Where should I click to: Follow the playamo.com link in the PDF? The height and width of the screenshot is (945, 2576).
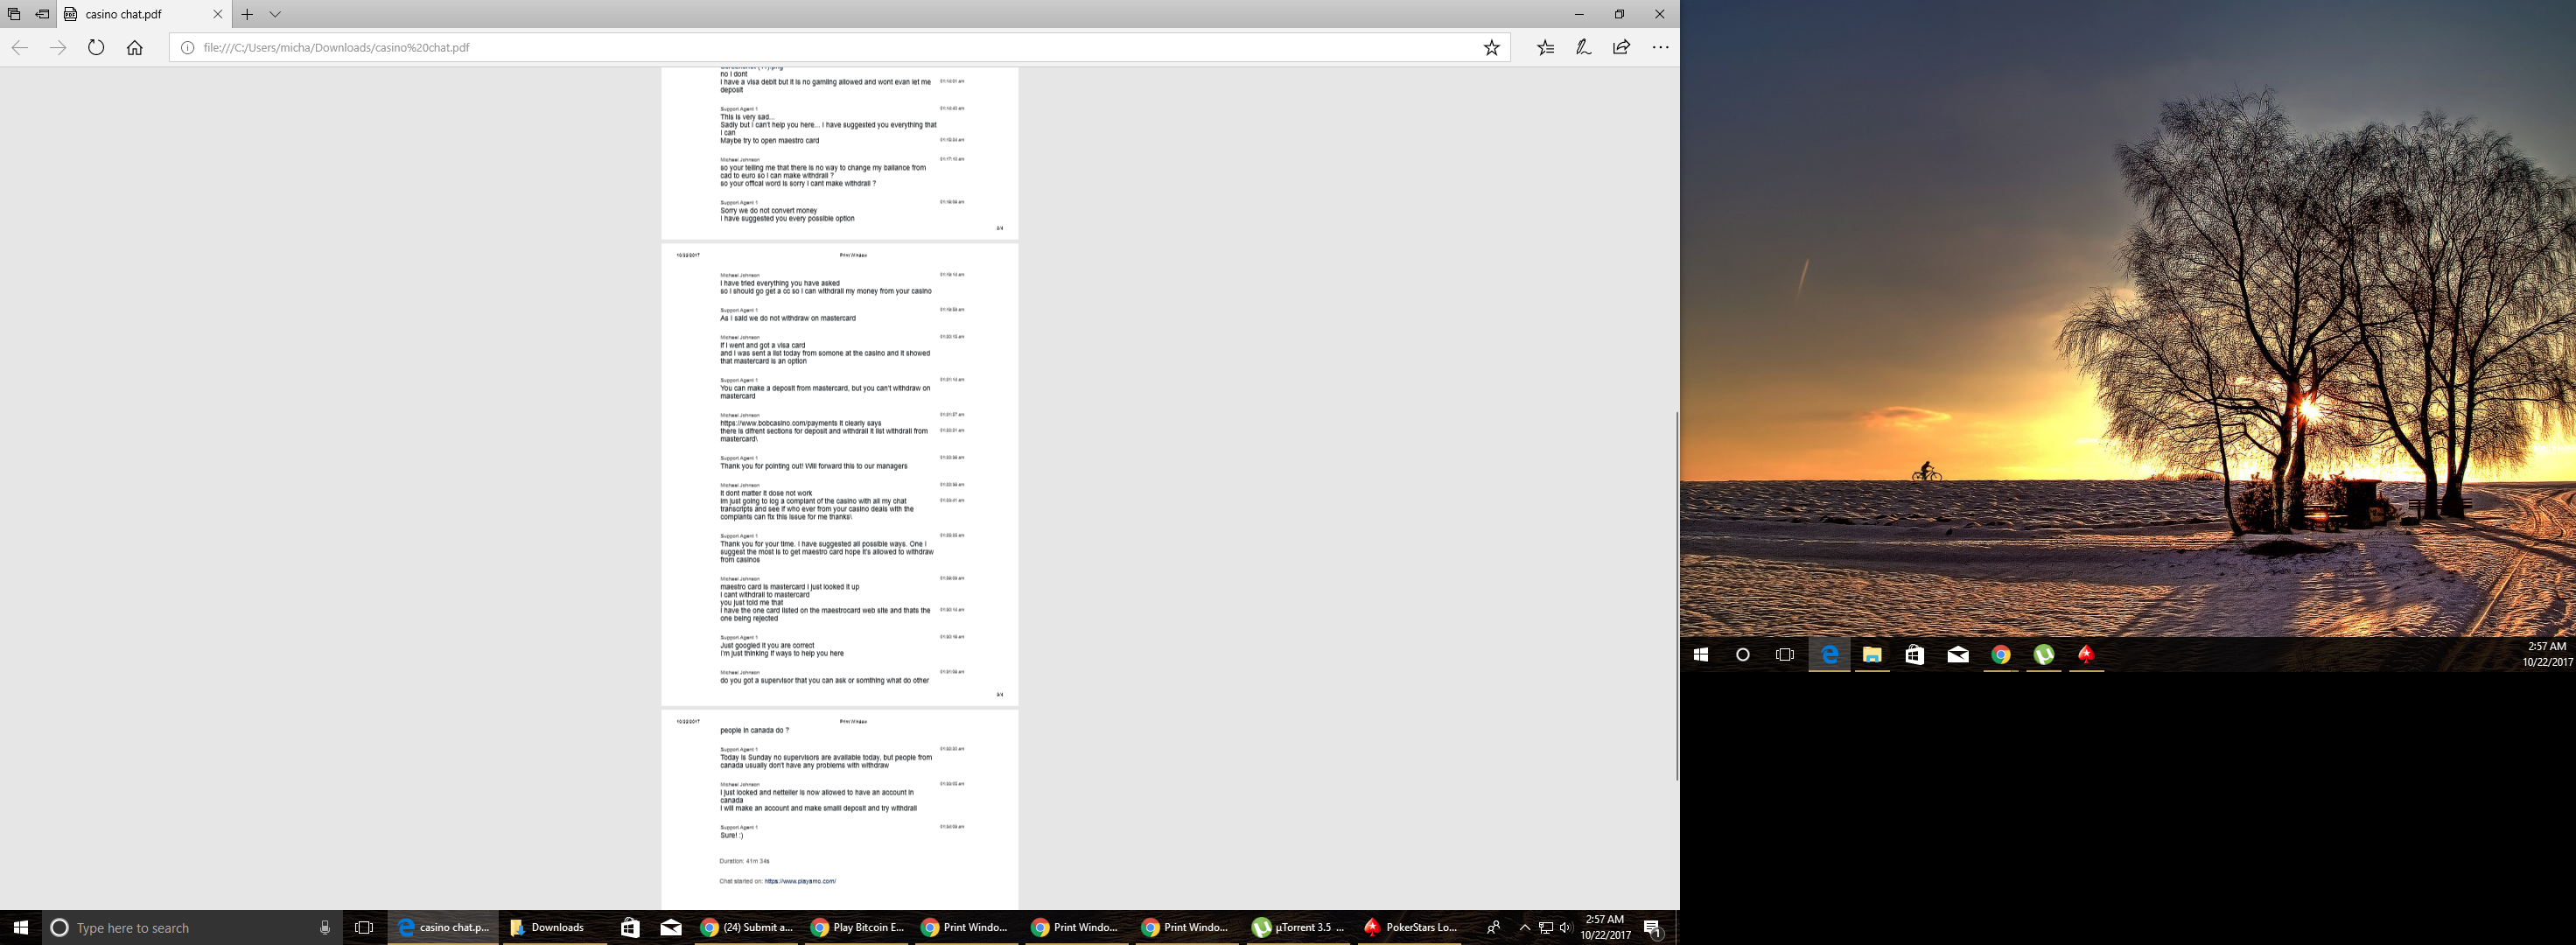(x=800, y=881)
